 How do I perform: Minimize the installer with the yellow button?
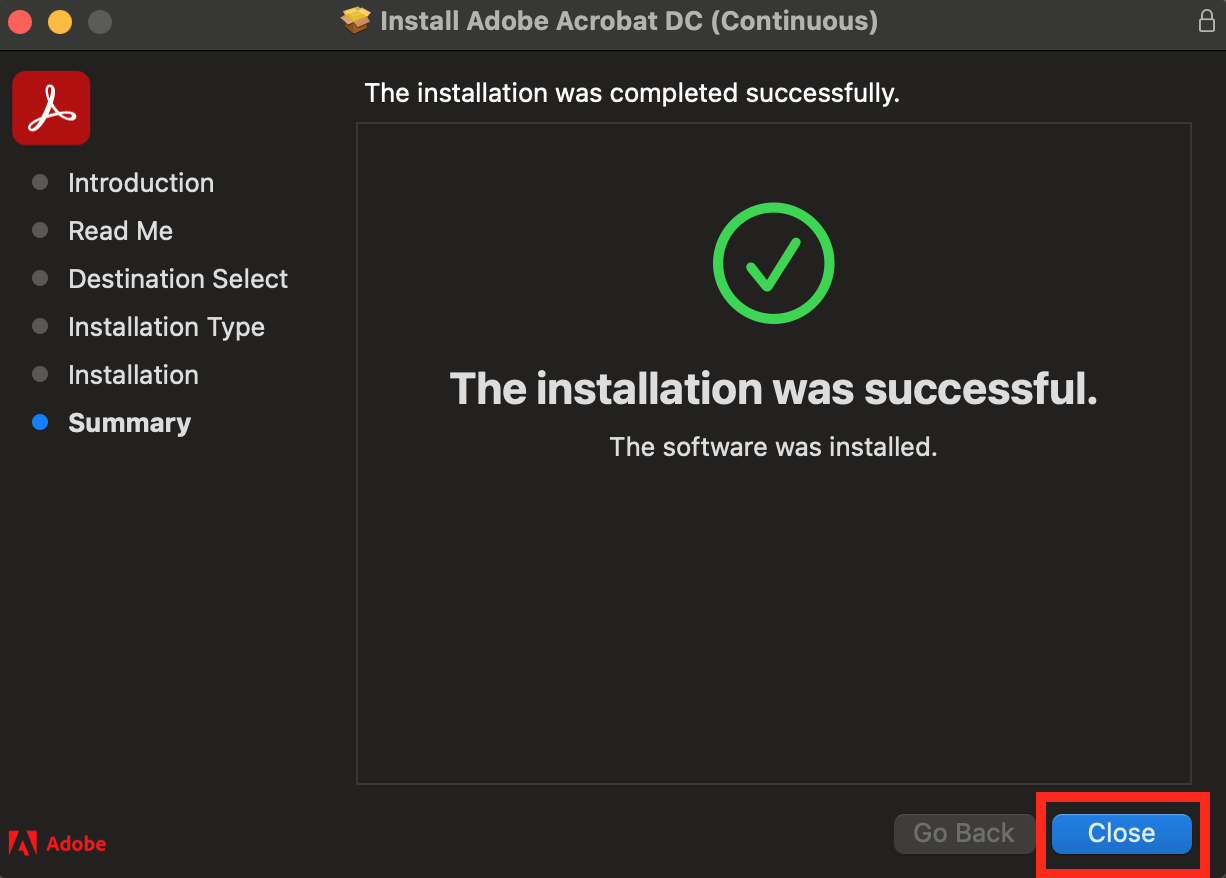click(60, 21)
